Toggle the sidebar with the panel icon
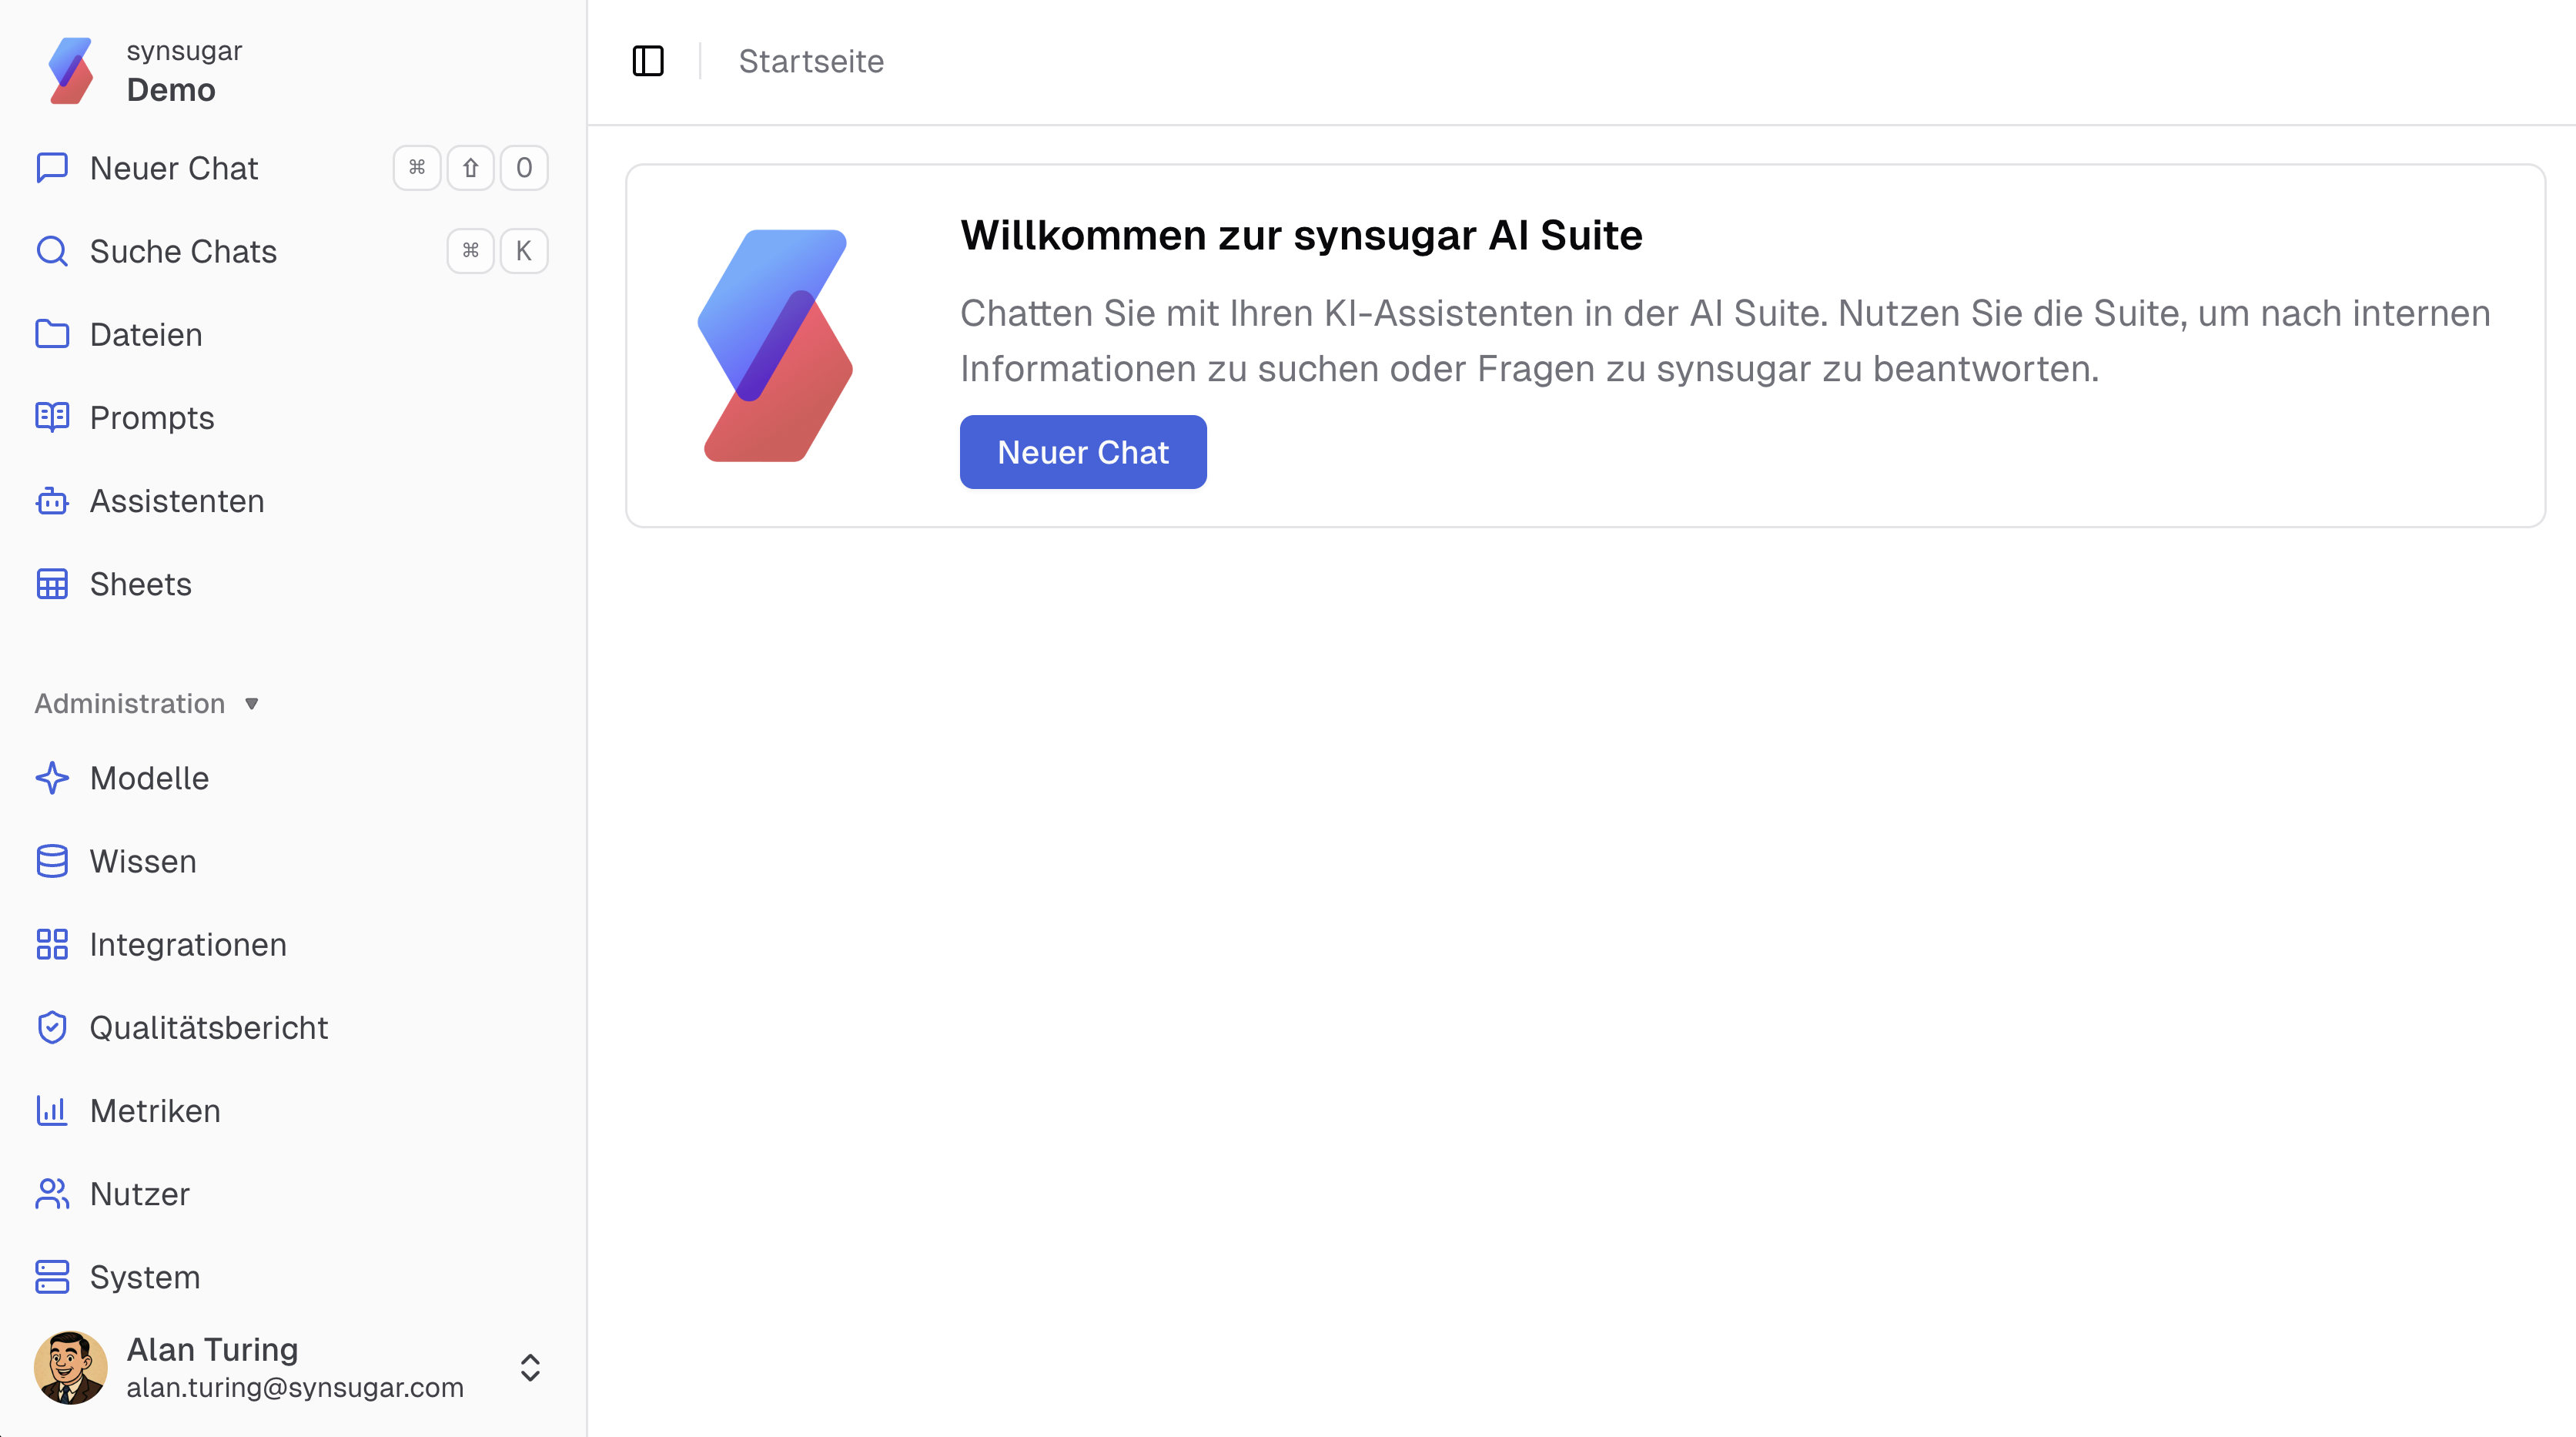The width and height of the screenshot is (2576, 1437). (x=648, y=61)
